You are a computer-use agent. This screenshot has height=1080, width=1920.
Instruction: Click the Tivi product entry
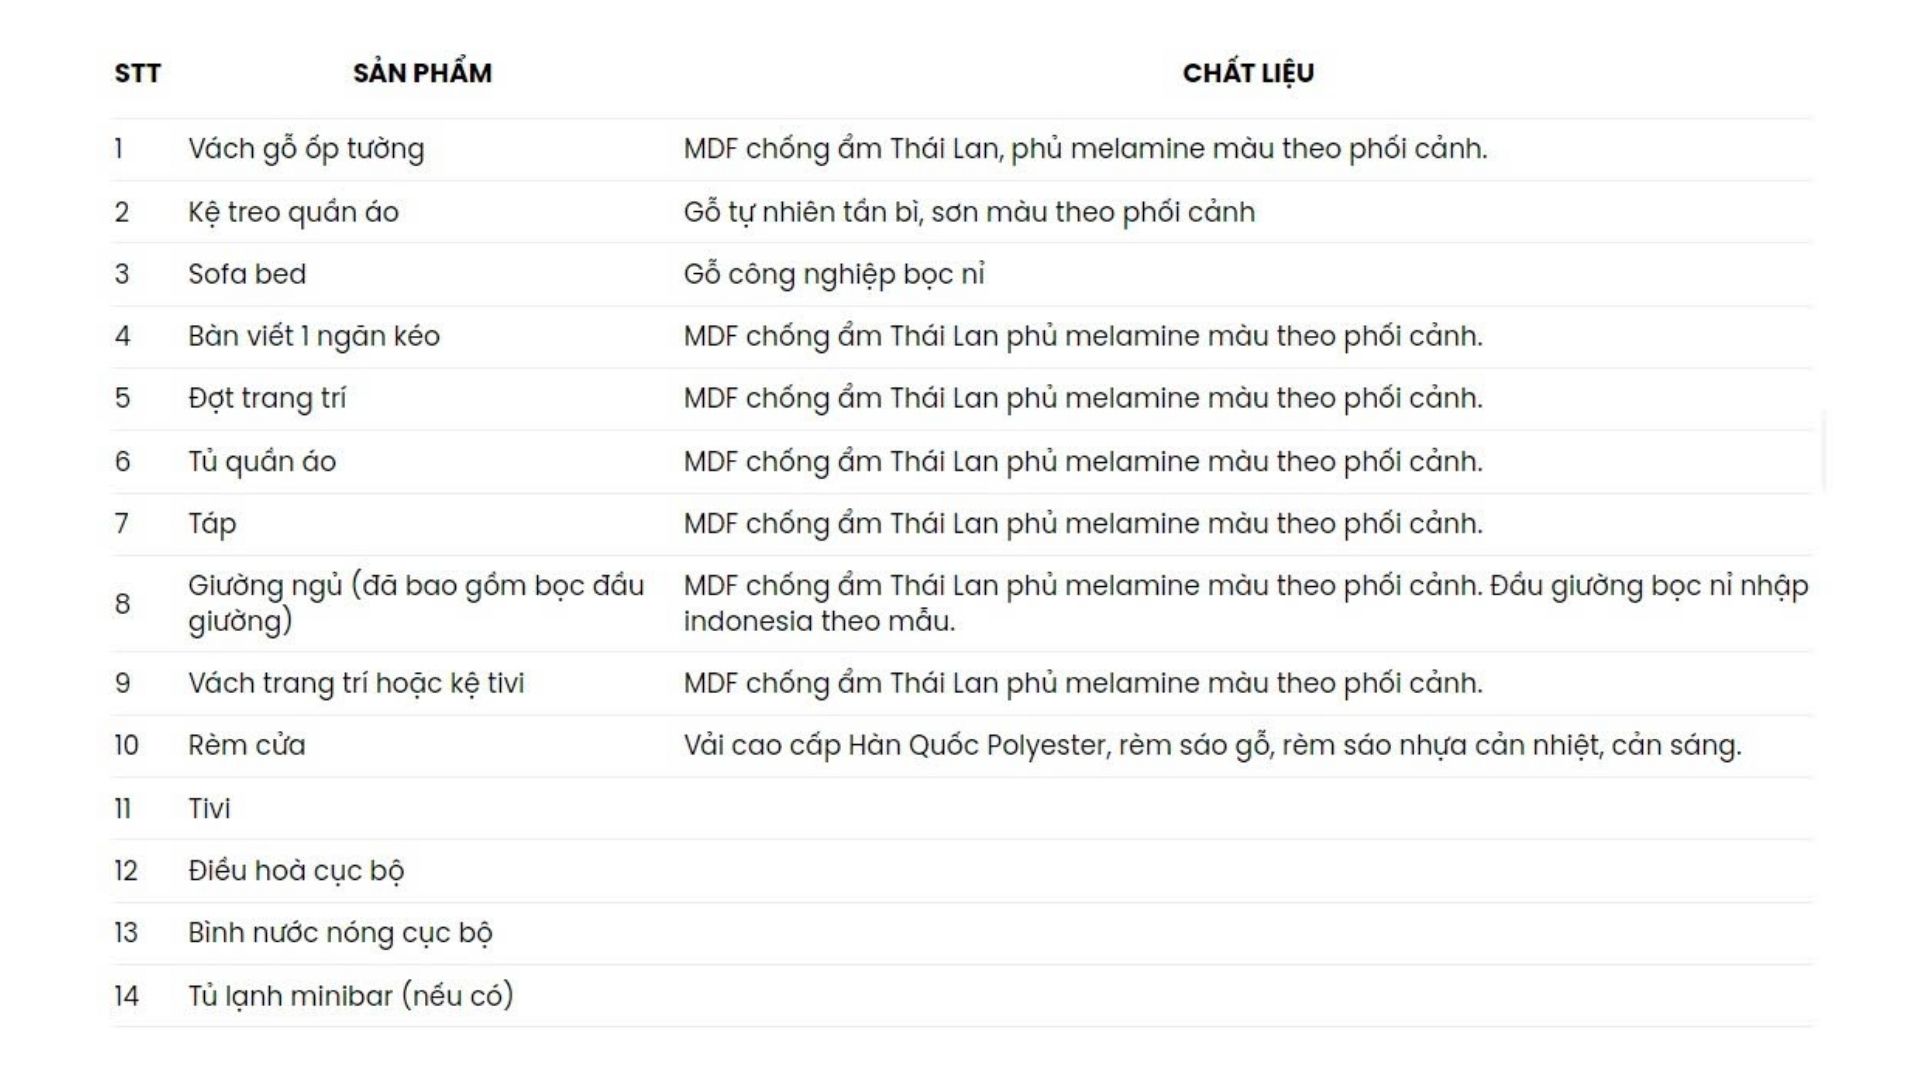[x=209, y=808]
